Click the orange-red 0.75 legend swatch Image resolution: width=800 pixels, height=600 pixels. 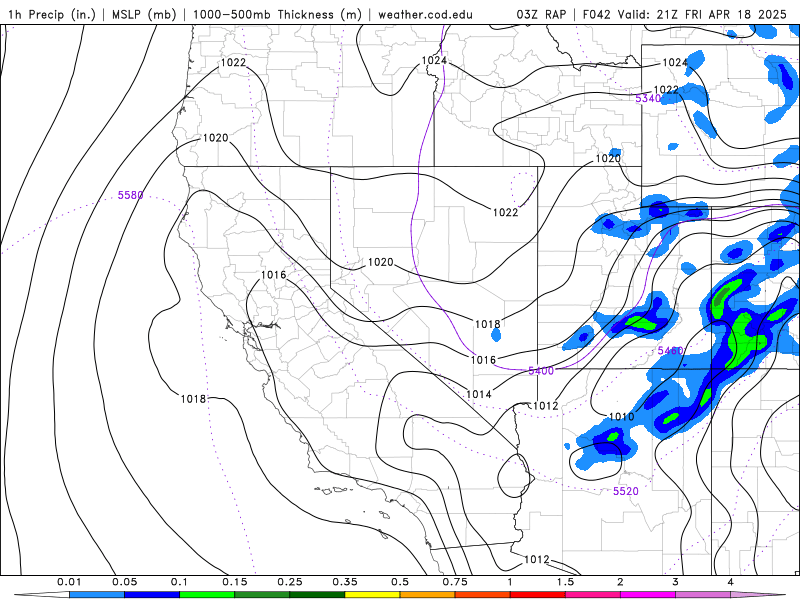coord(482,595)
